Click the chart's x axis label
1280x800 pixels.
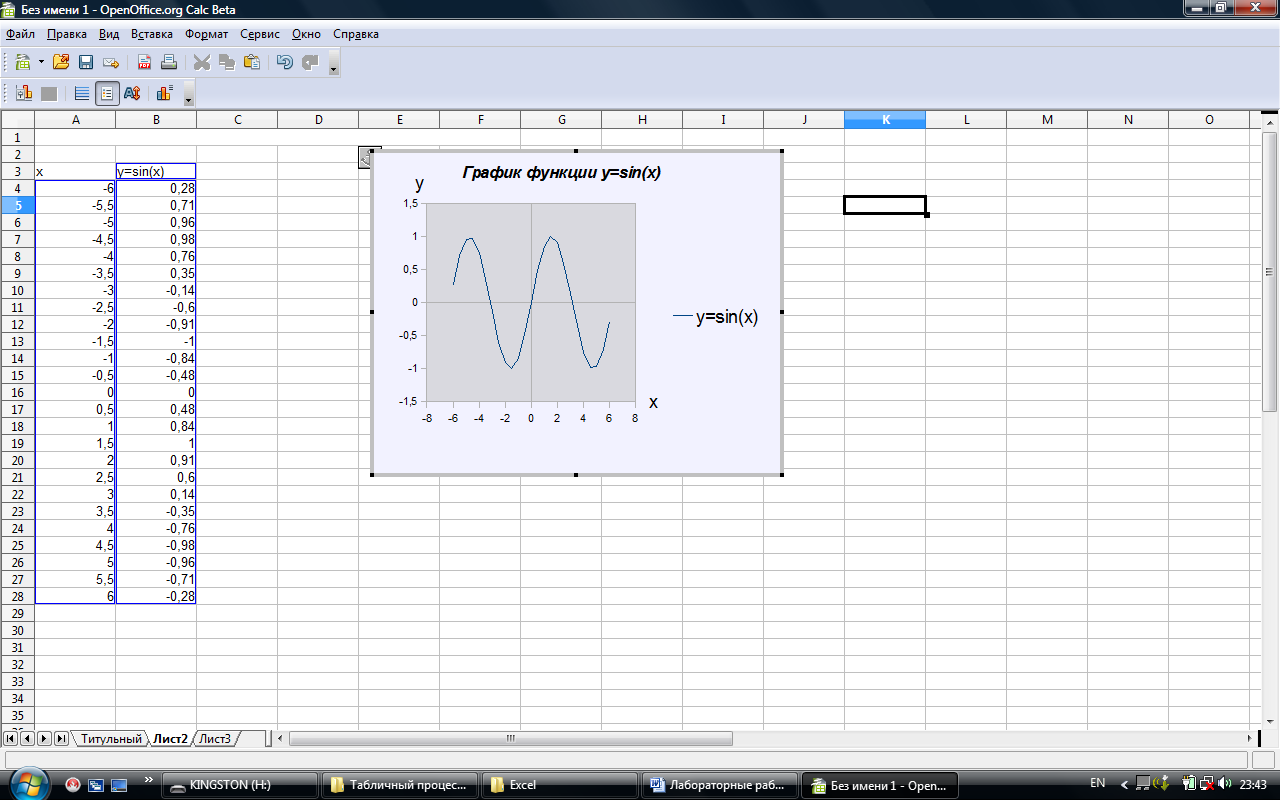pyautogui.click(x=654, y=402)
